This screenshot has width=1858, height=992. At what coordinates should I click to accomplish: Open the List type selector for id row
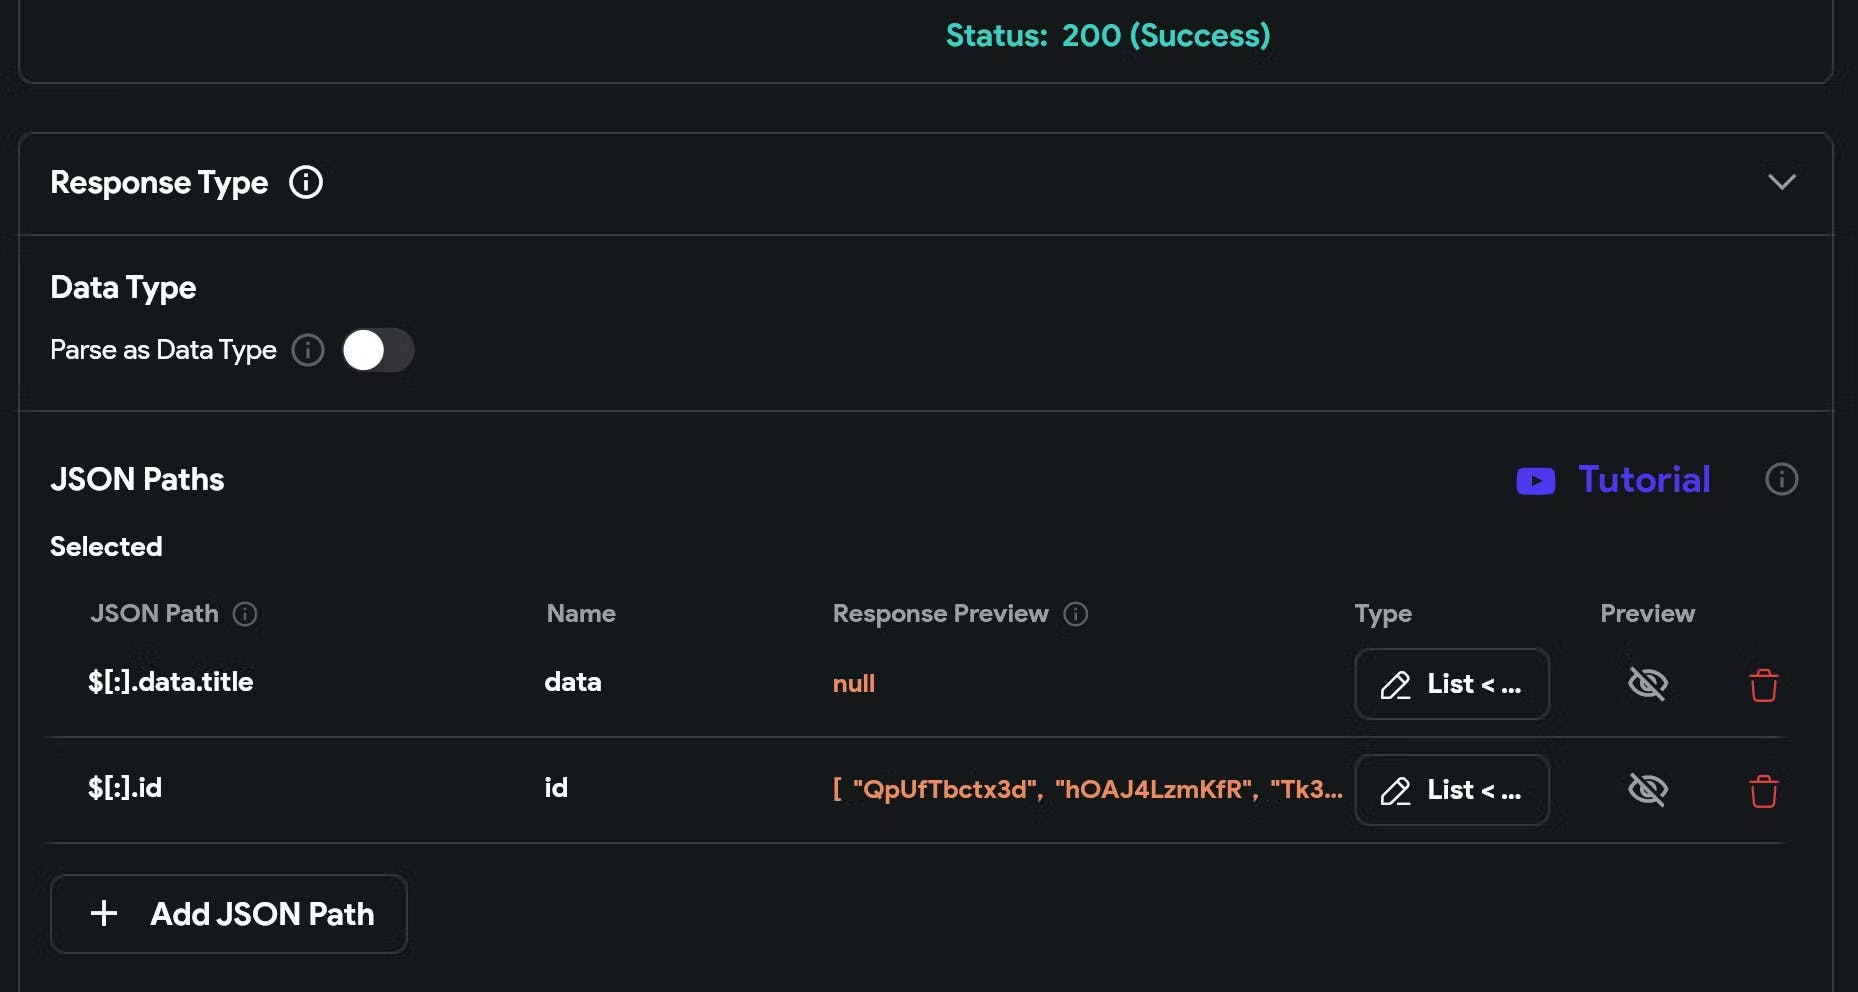(1451, 790)
